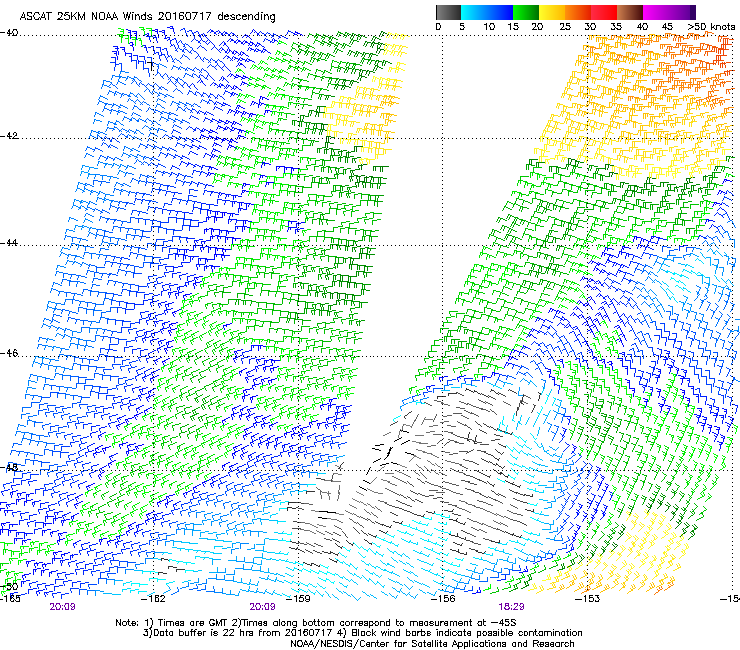Click the '30' label under the color scale
740x650 pixels.
click(590, 27)
